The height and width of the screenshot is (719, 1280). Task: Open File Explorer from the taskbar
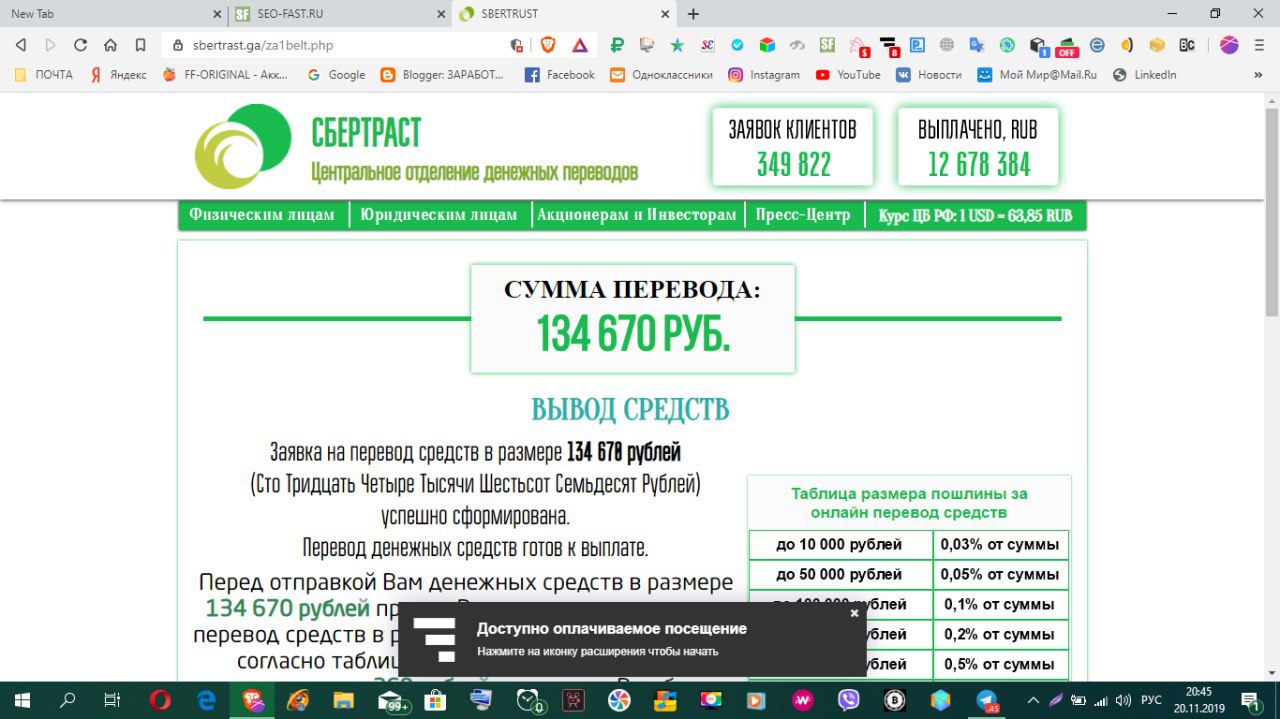coord(343,701)
